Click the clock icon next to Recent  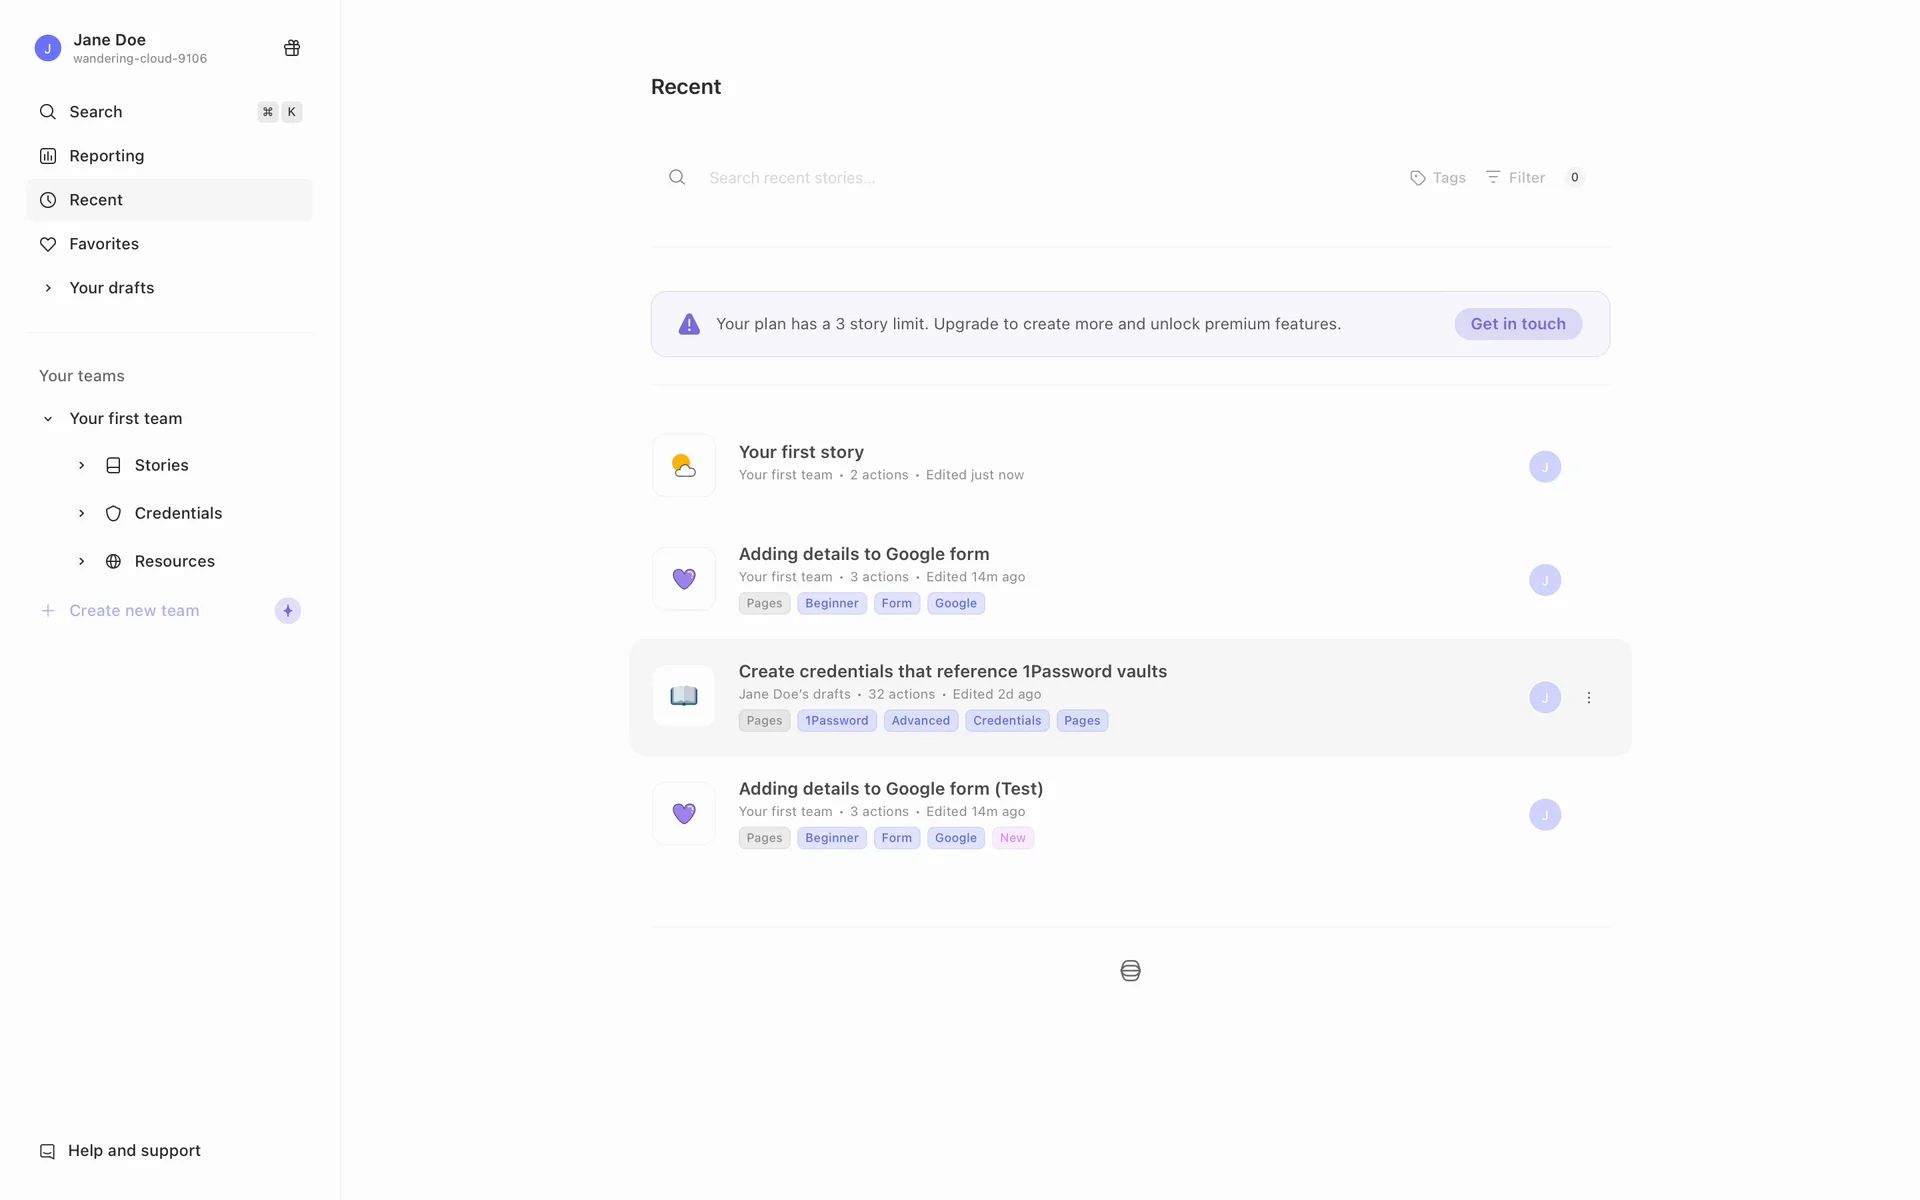(x=47, y=200)
